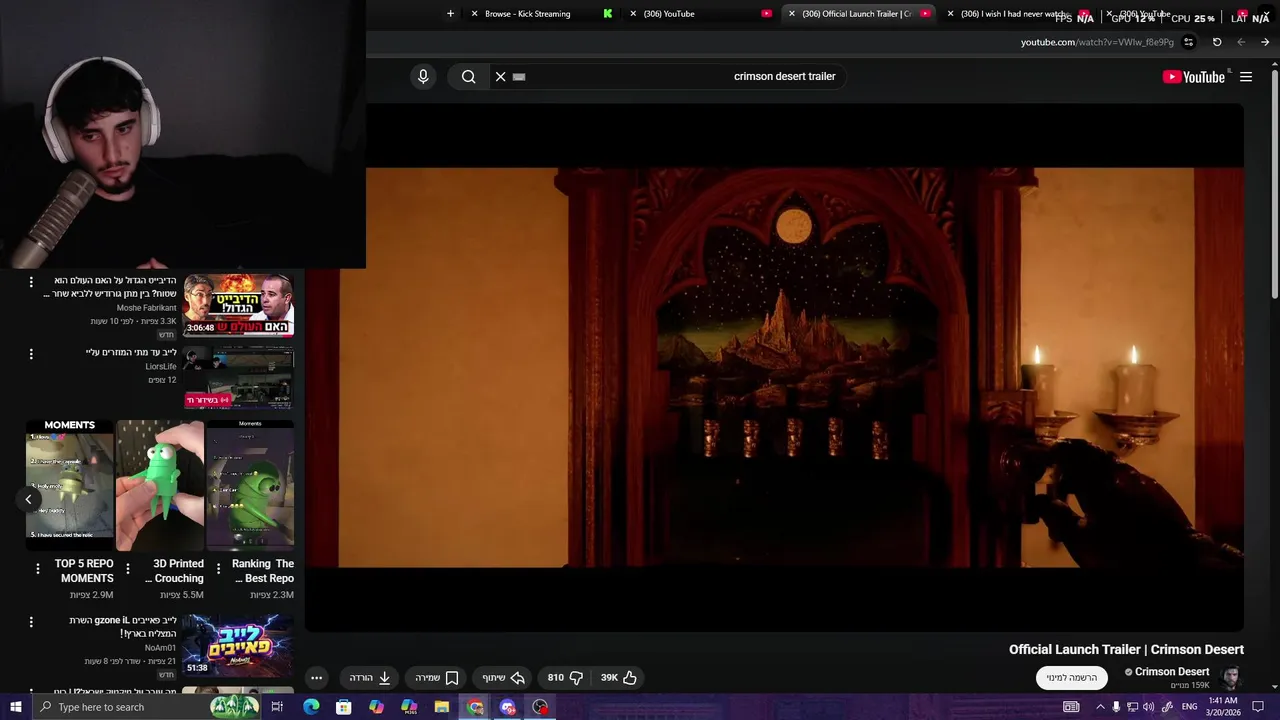The image size is (1280, 720).
Task: Like the video (39K thumbs up)
Action: pyautogui.click(x=618, y=677)
